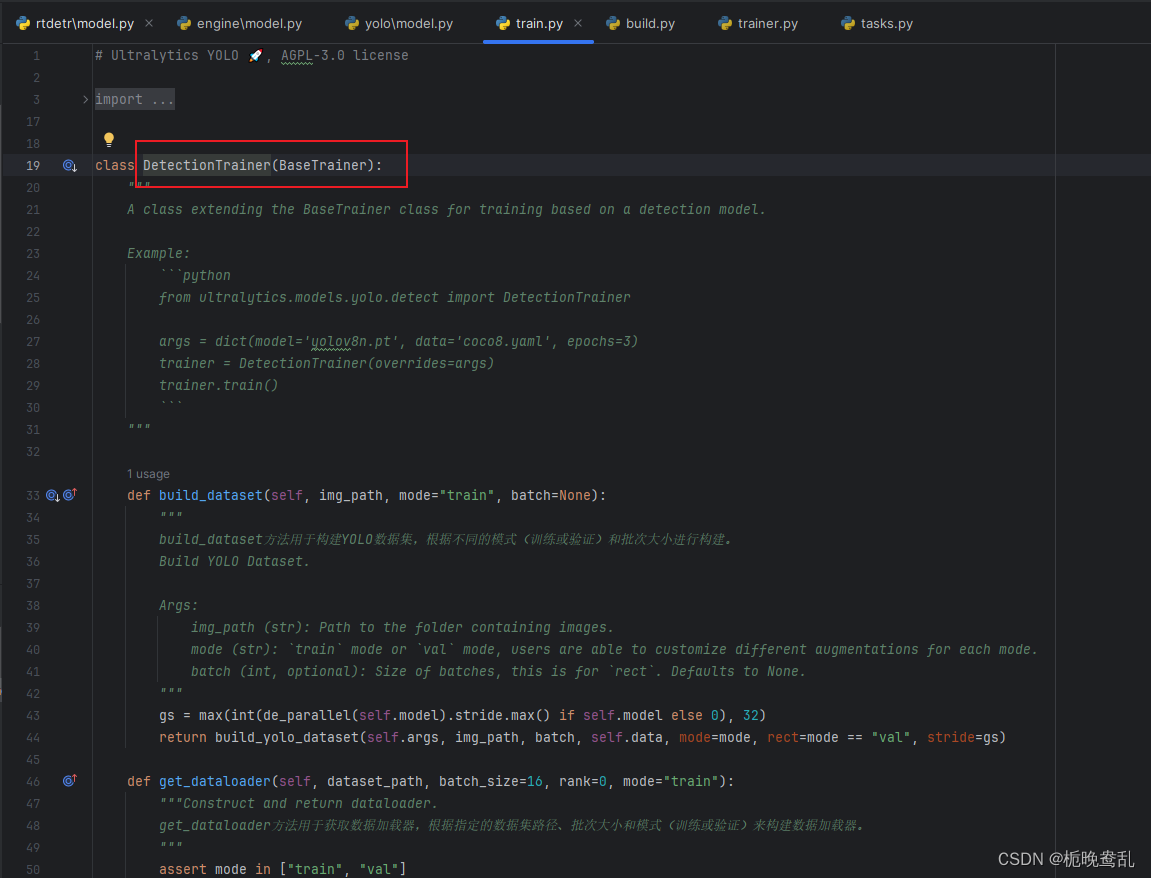Screen dimensions: 1151x878
Task: Click the get_dataloader method name
Action: coord(215,782)
